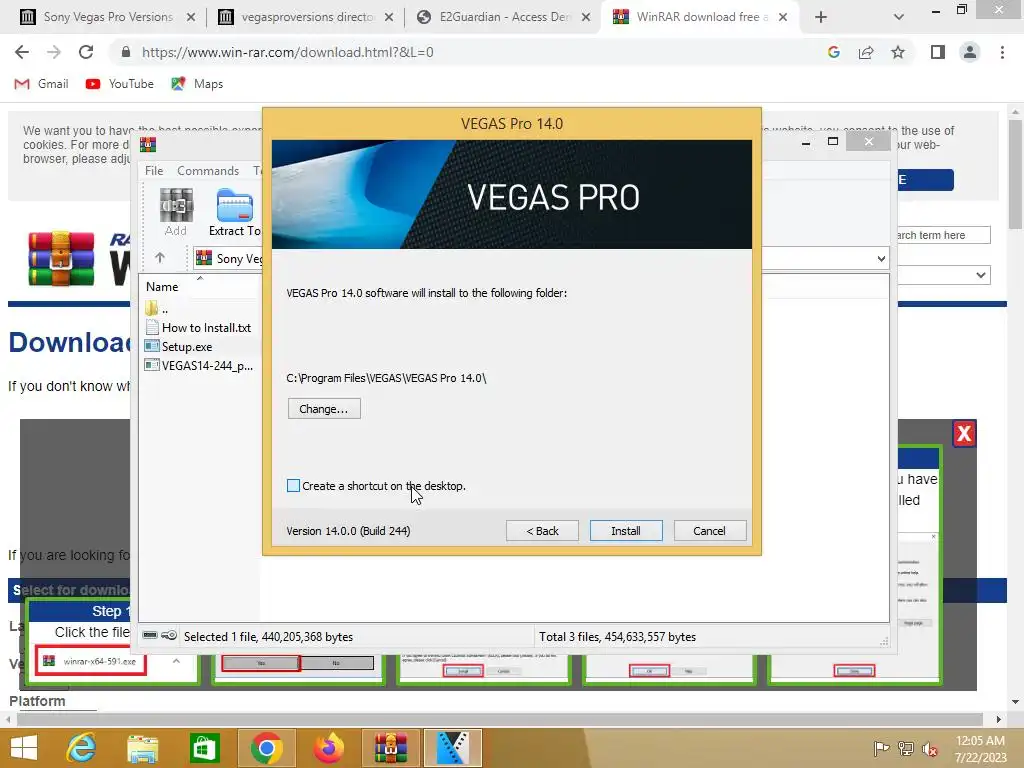Go back in Chrome
Image resolution: width=1024 pixels, height=768 pixels.
pyautogui.click(x=22, y=52)
